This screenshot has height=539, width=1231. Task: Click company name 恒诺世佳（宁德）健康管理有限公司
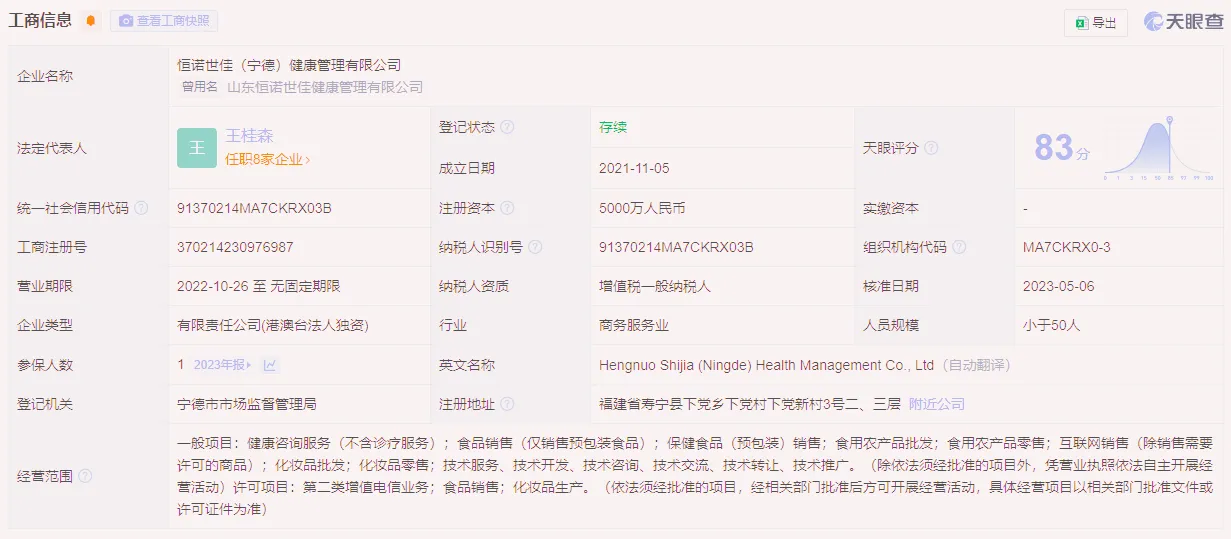[x=289, y=65]
